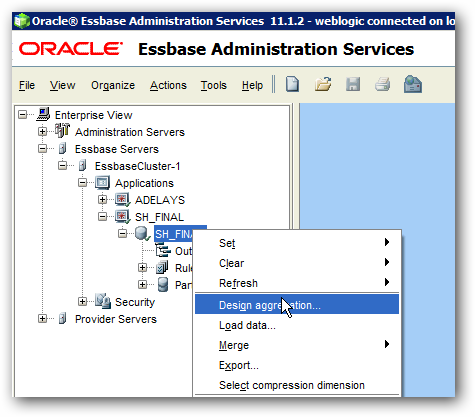Select the ADELAYS label
475x417 pixels.
160,200
